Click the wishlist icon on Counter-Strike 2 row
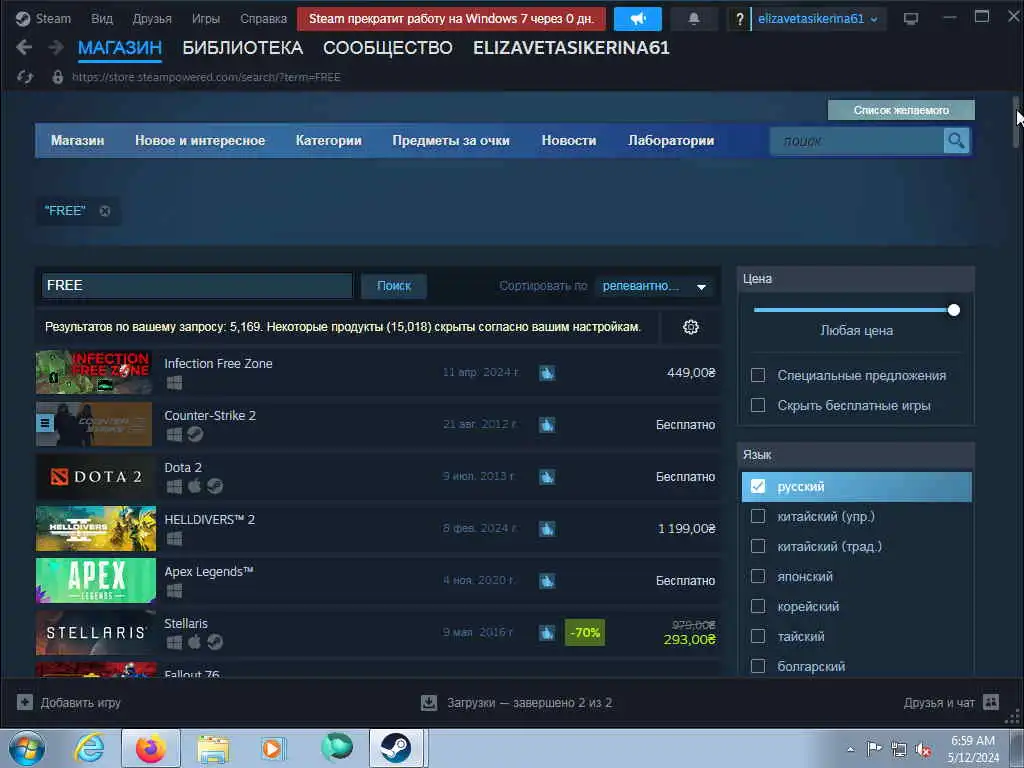Viewport: 1024px width, 768px height. [547, 424]
